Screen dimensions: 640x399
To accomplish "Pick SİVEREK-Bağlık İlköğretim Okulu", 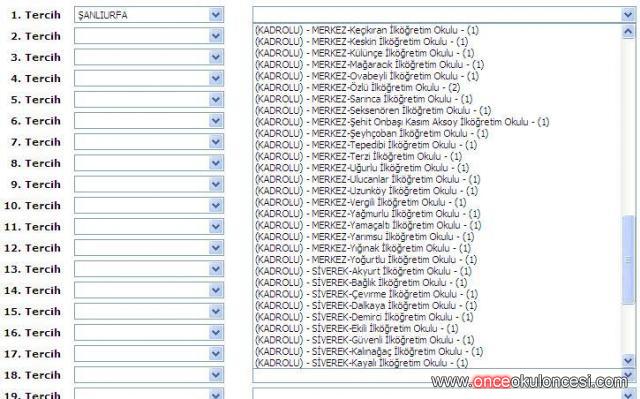I will 361,282.
